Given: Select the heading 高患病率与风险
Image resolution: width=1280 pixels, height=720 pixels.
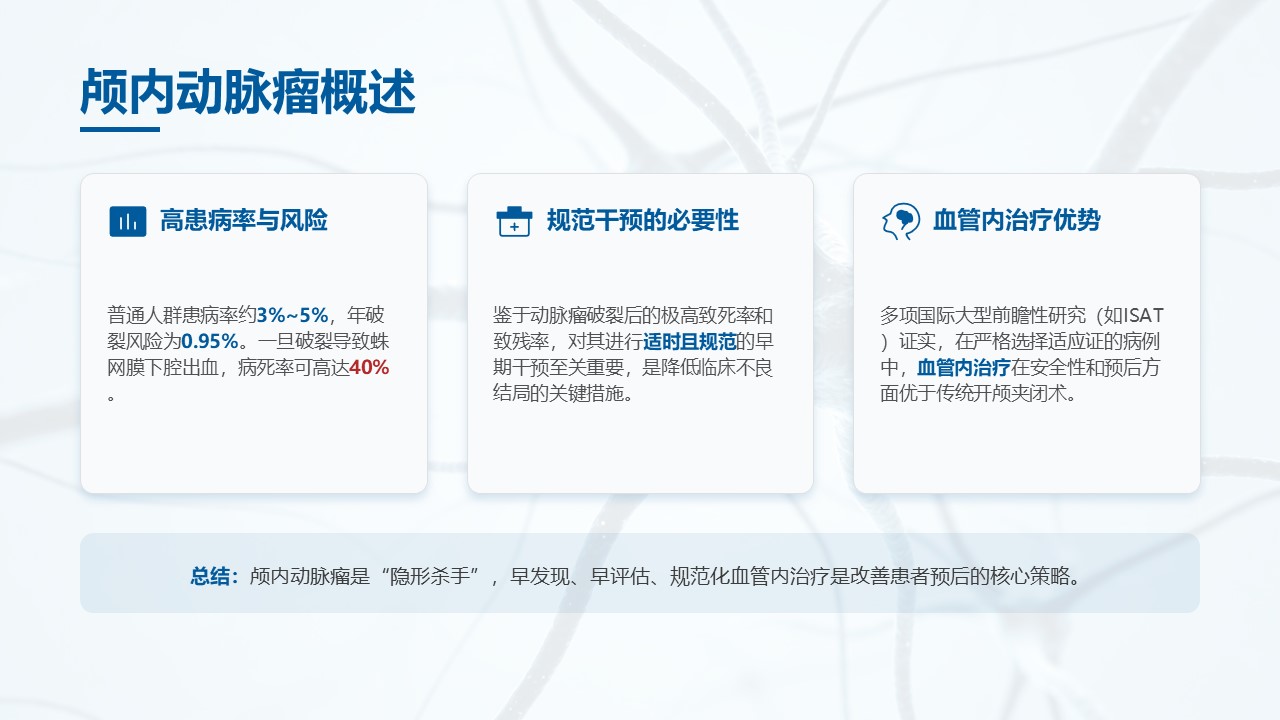Looking at the screenshot, I should point(243,221).
